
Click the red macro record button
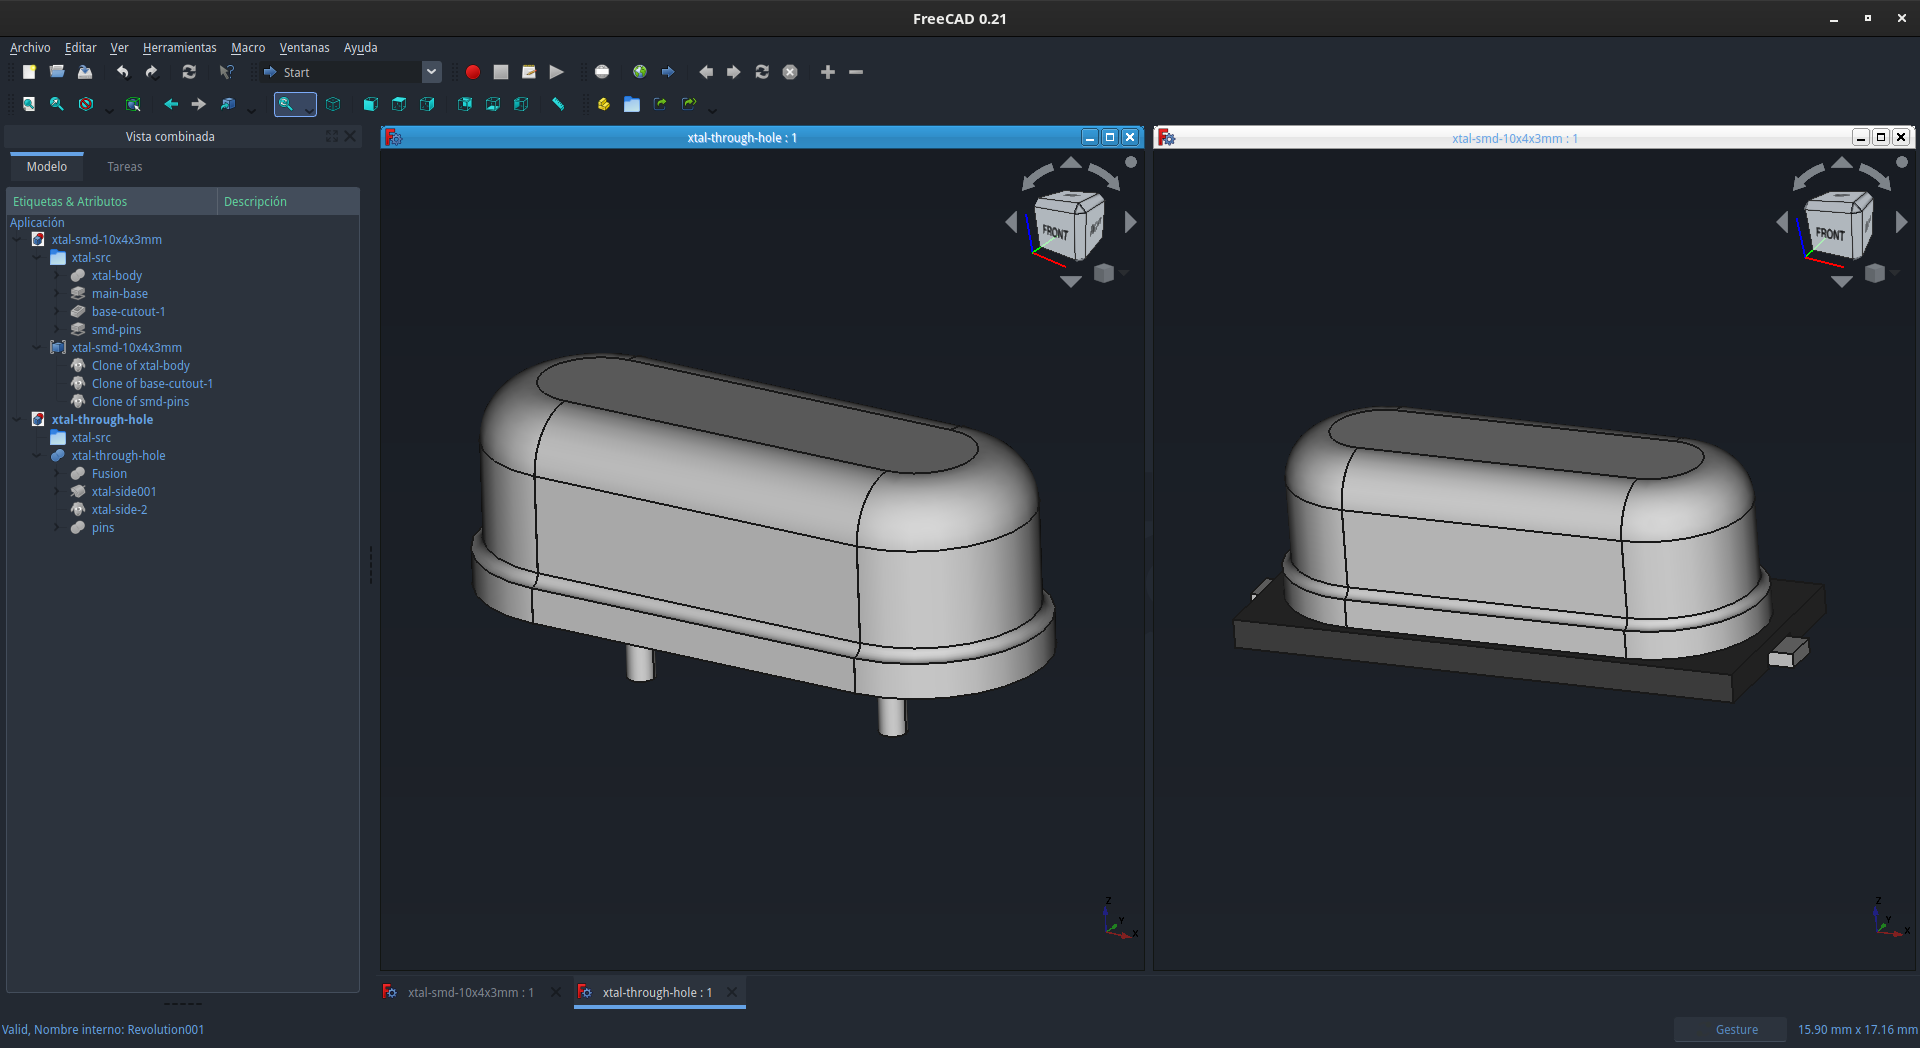(x=473, y=72)
